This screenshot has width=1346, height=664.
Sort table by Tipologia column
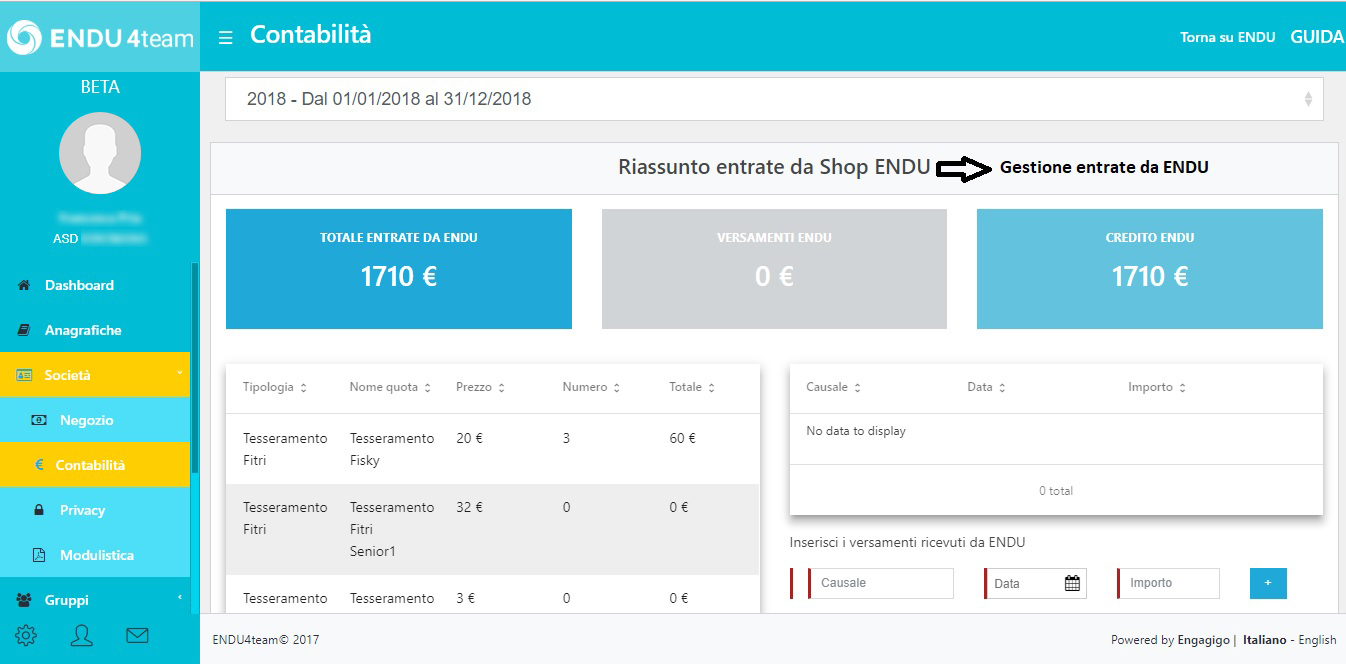pyautogui.click(x=274, y=387)
